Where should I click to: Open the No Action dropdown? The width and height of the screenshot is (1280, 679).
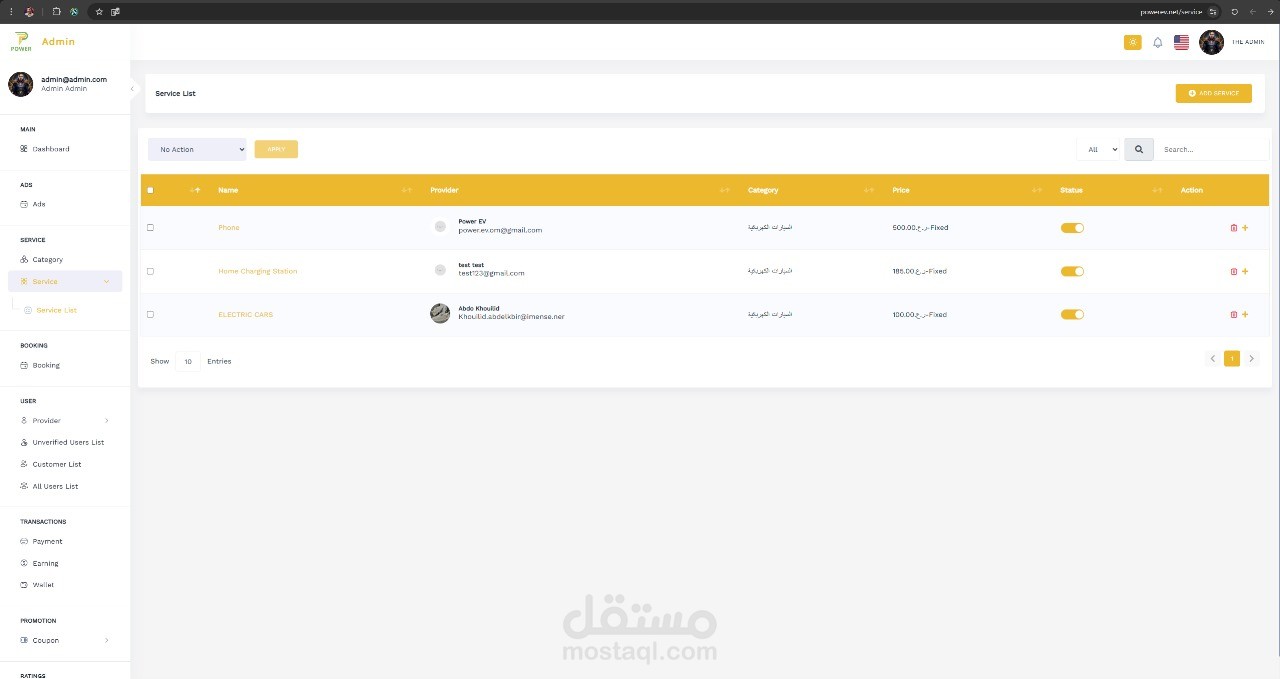197,149
